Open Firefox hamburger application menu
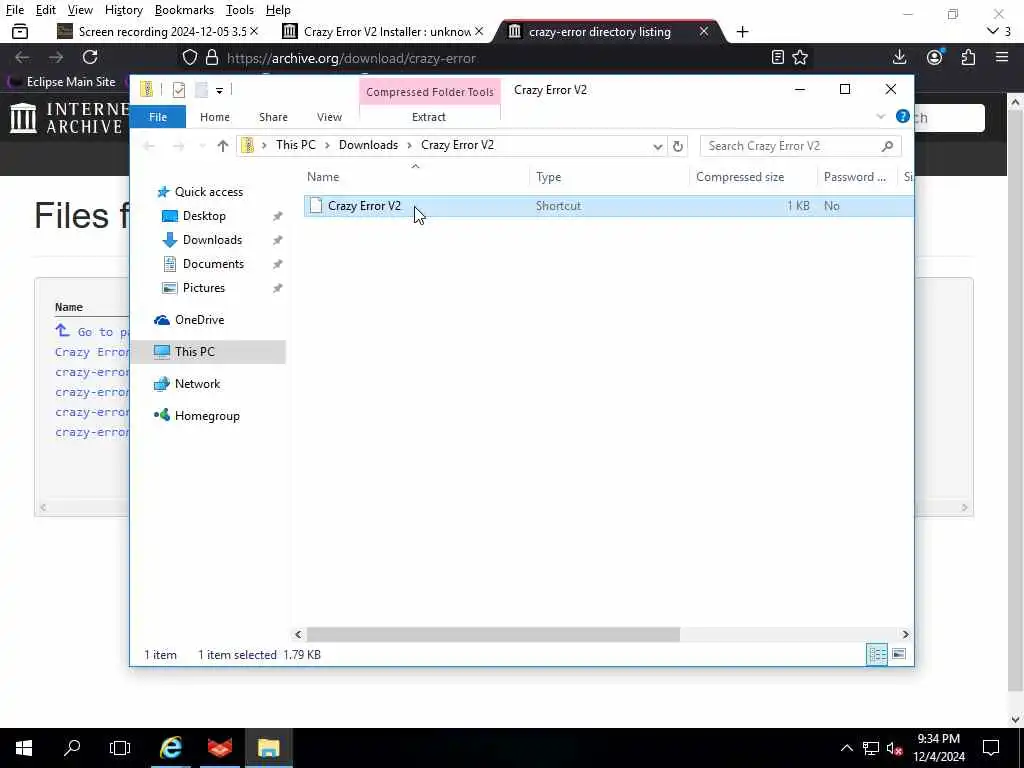Viewport: 1024px width, 768px height. coord(1002,57)
